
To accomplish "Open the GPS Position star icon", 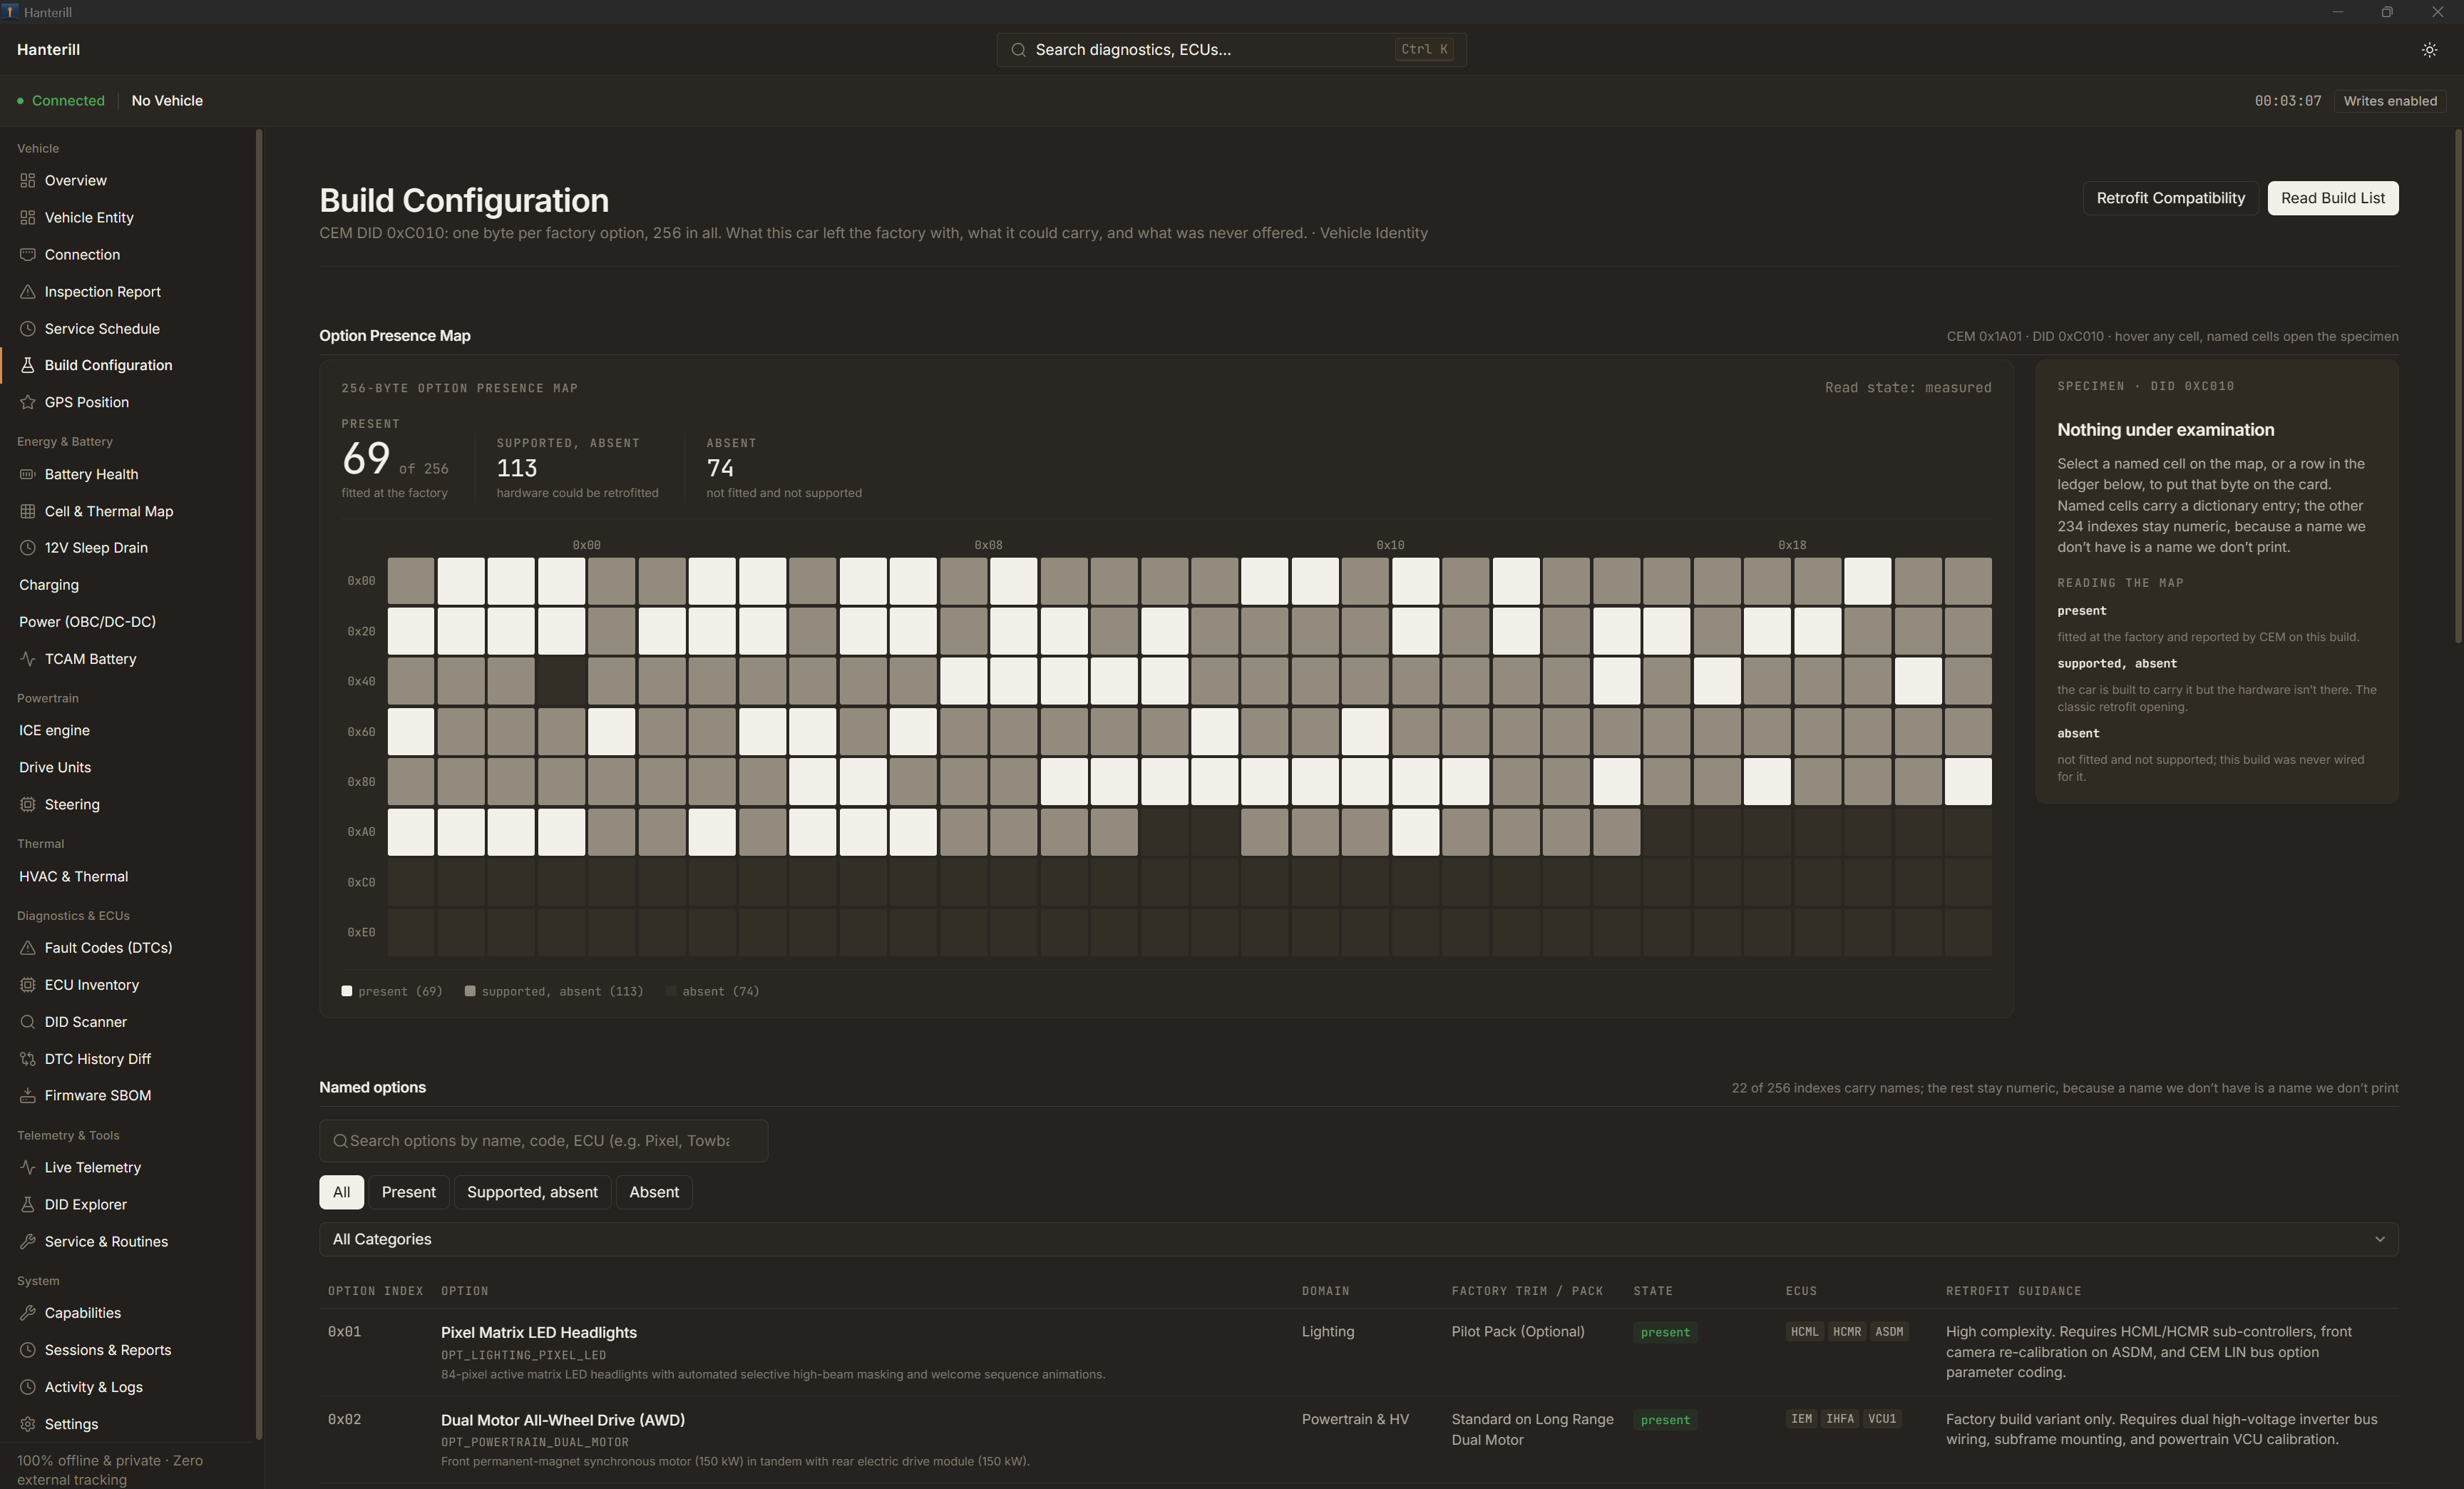I will tap(28, 402).
